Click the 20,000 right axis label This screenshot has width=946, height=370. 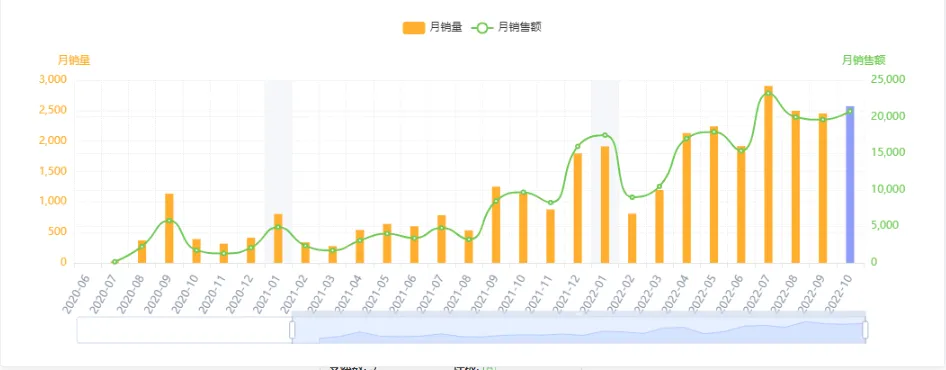pos(888,116)
